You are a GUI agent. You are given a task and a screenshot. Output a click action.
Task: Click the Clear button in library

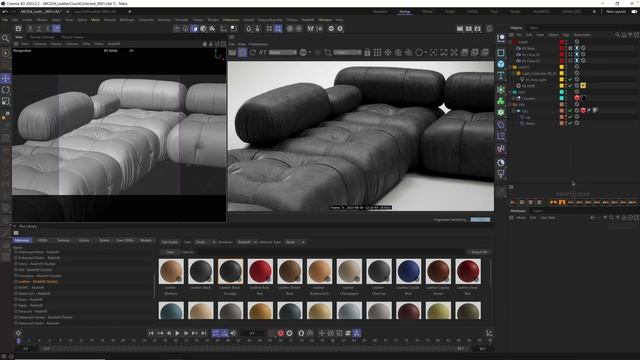coord(170,252)
